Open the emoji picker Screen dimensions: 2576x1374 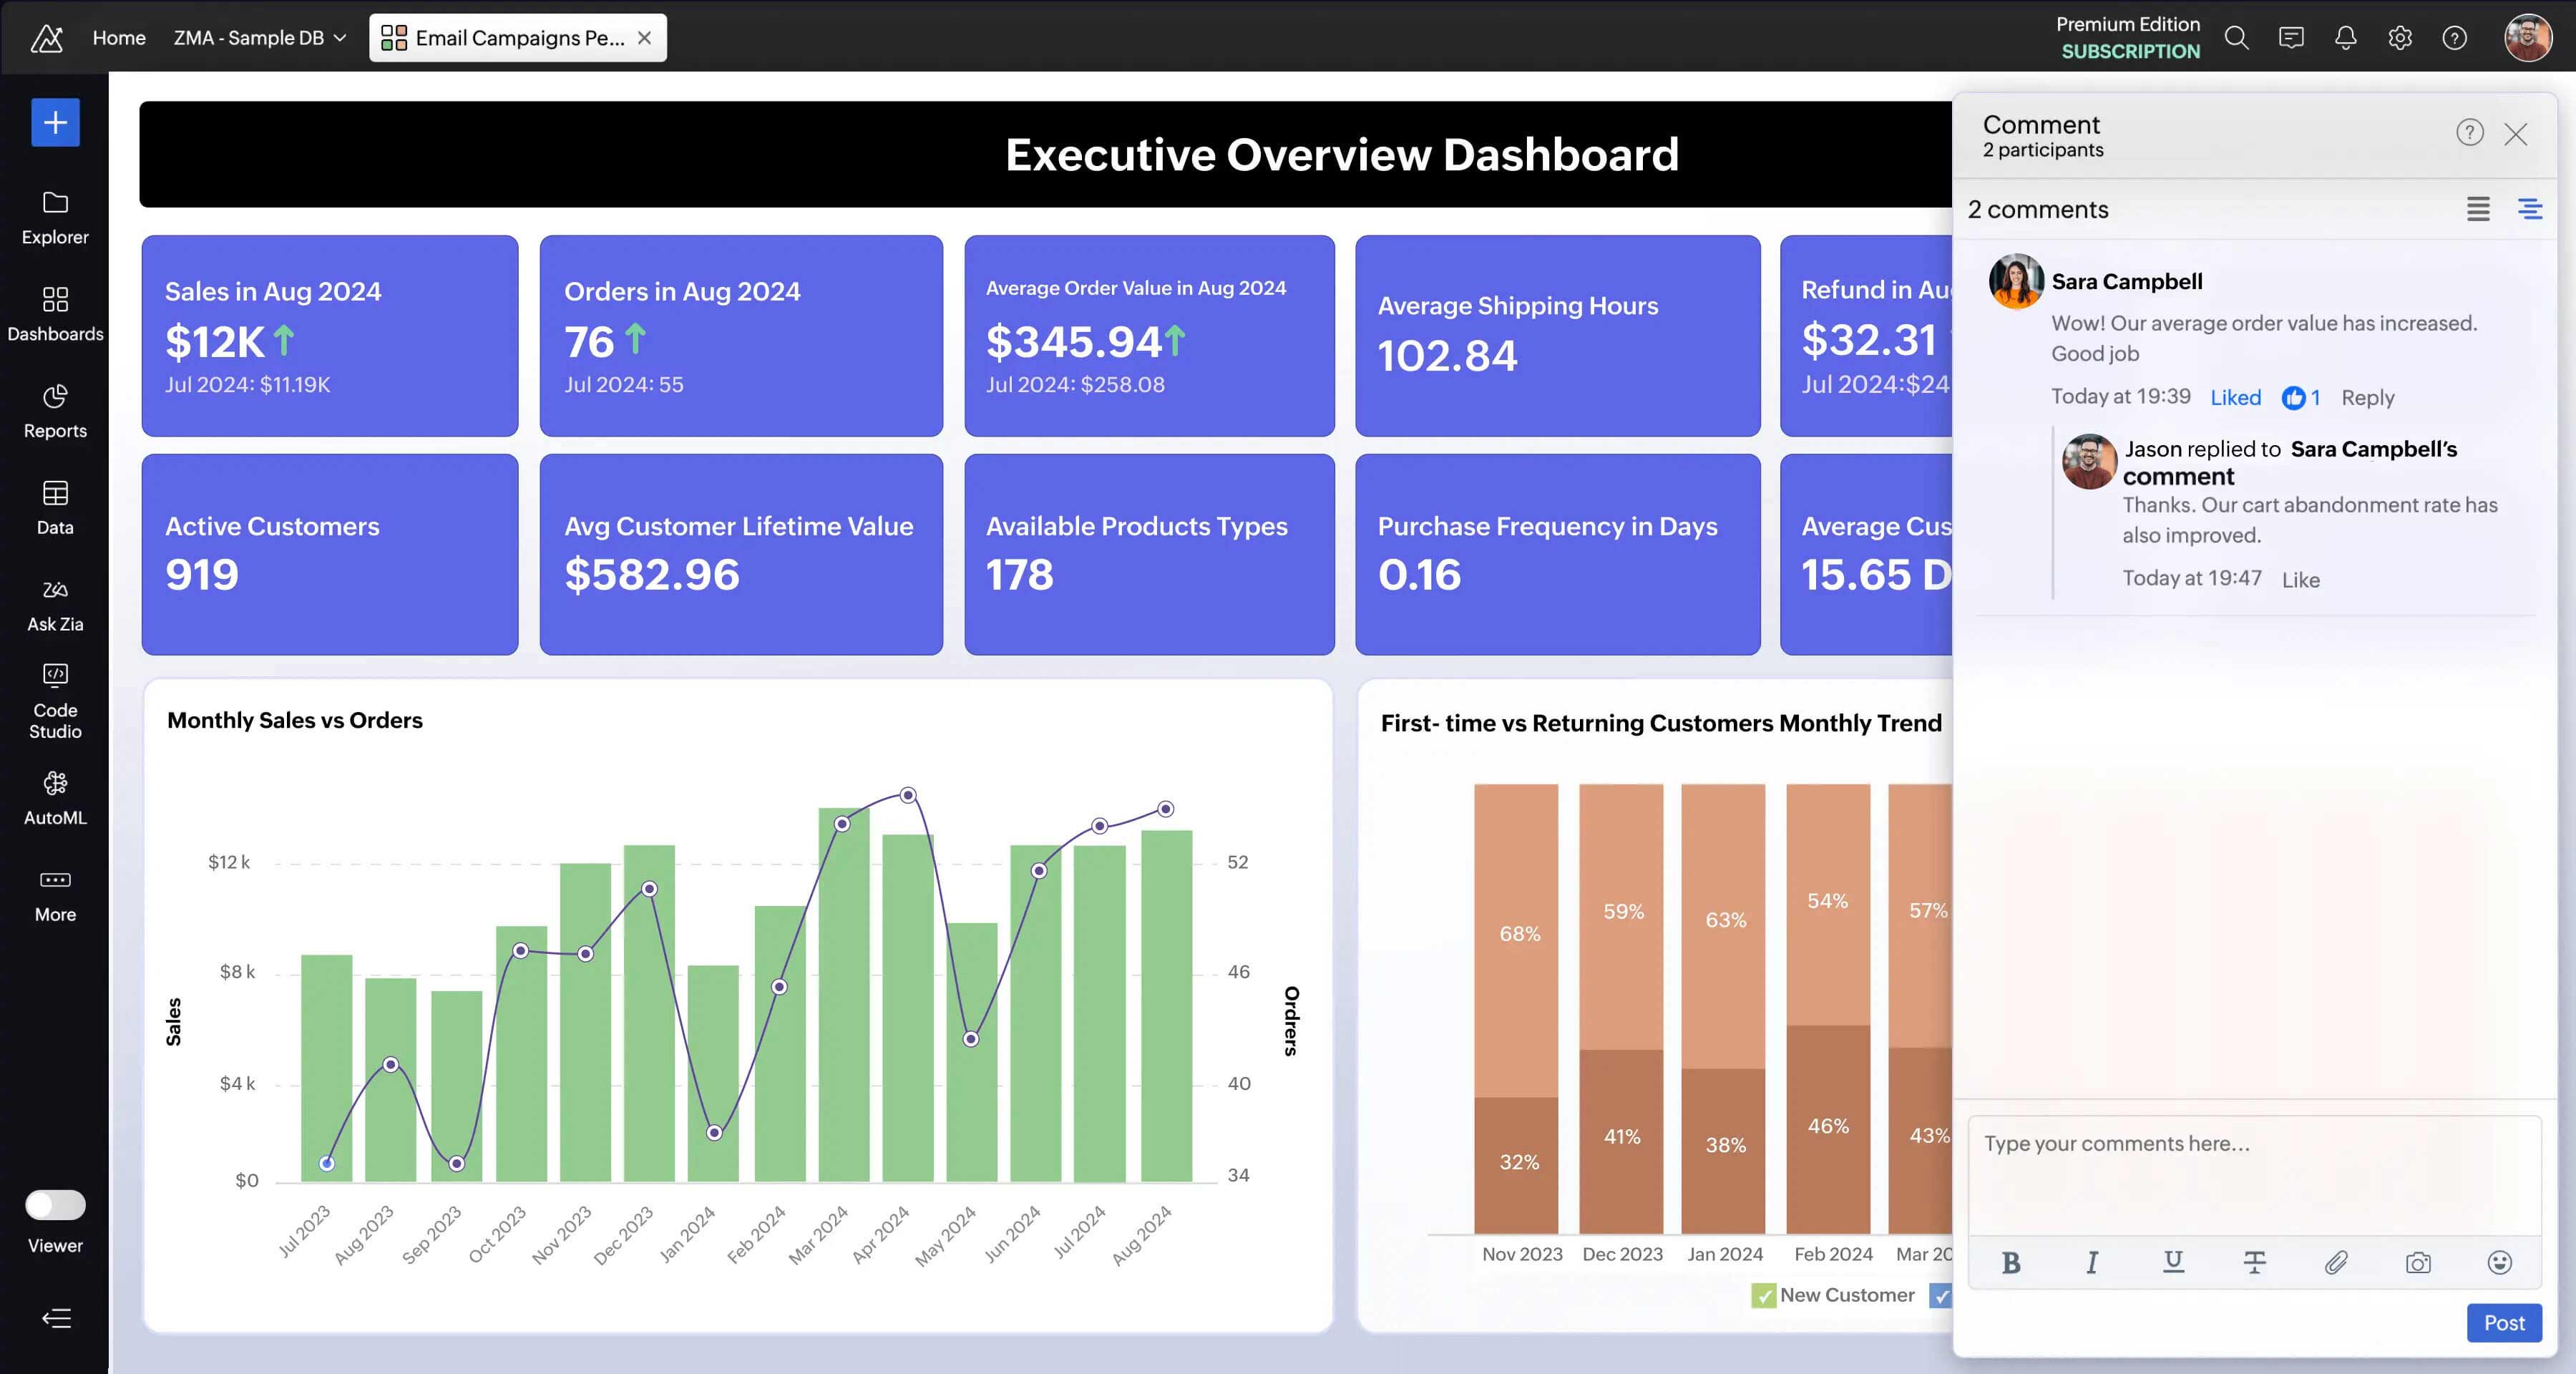coord(2499,1263)
